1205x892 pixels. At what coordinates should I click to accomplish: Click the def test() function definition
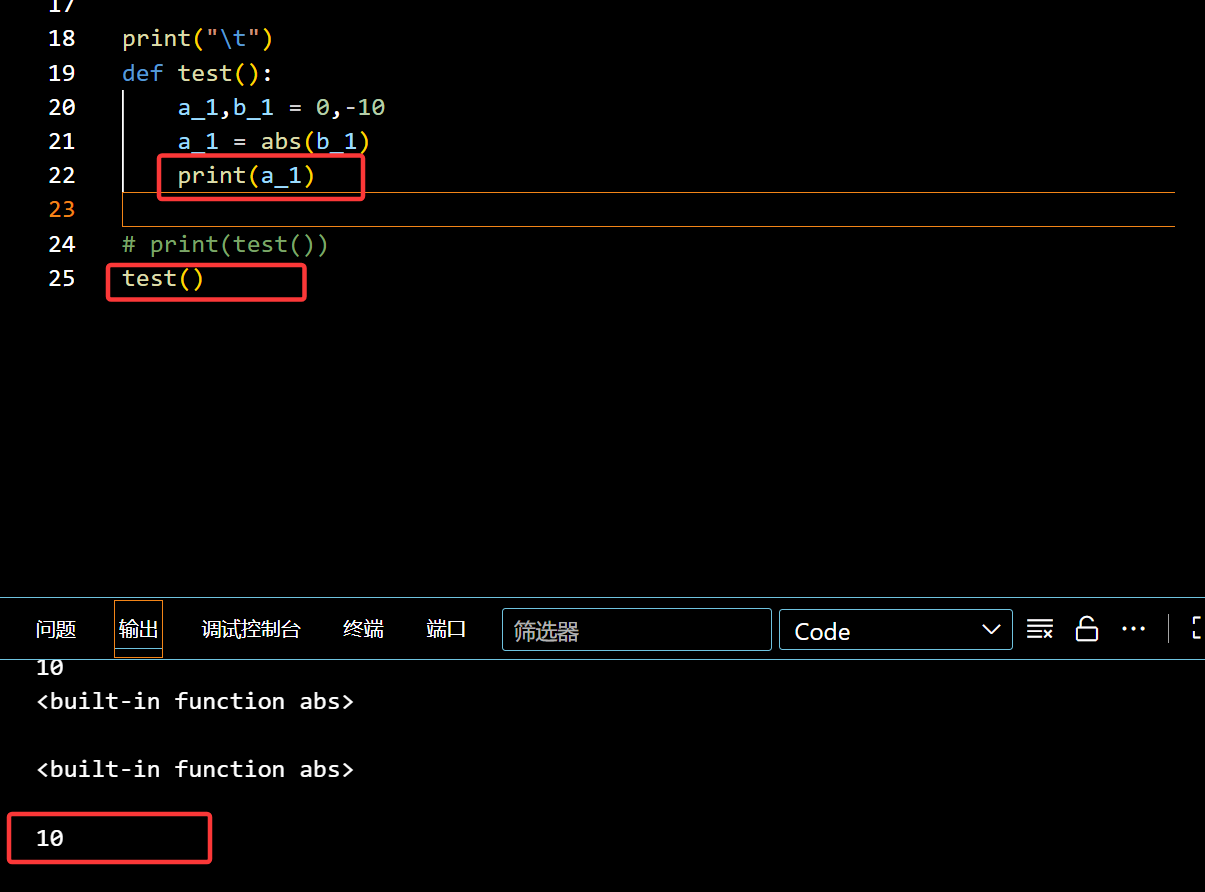point(197,74)
